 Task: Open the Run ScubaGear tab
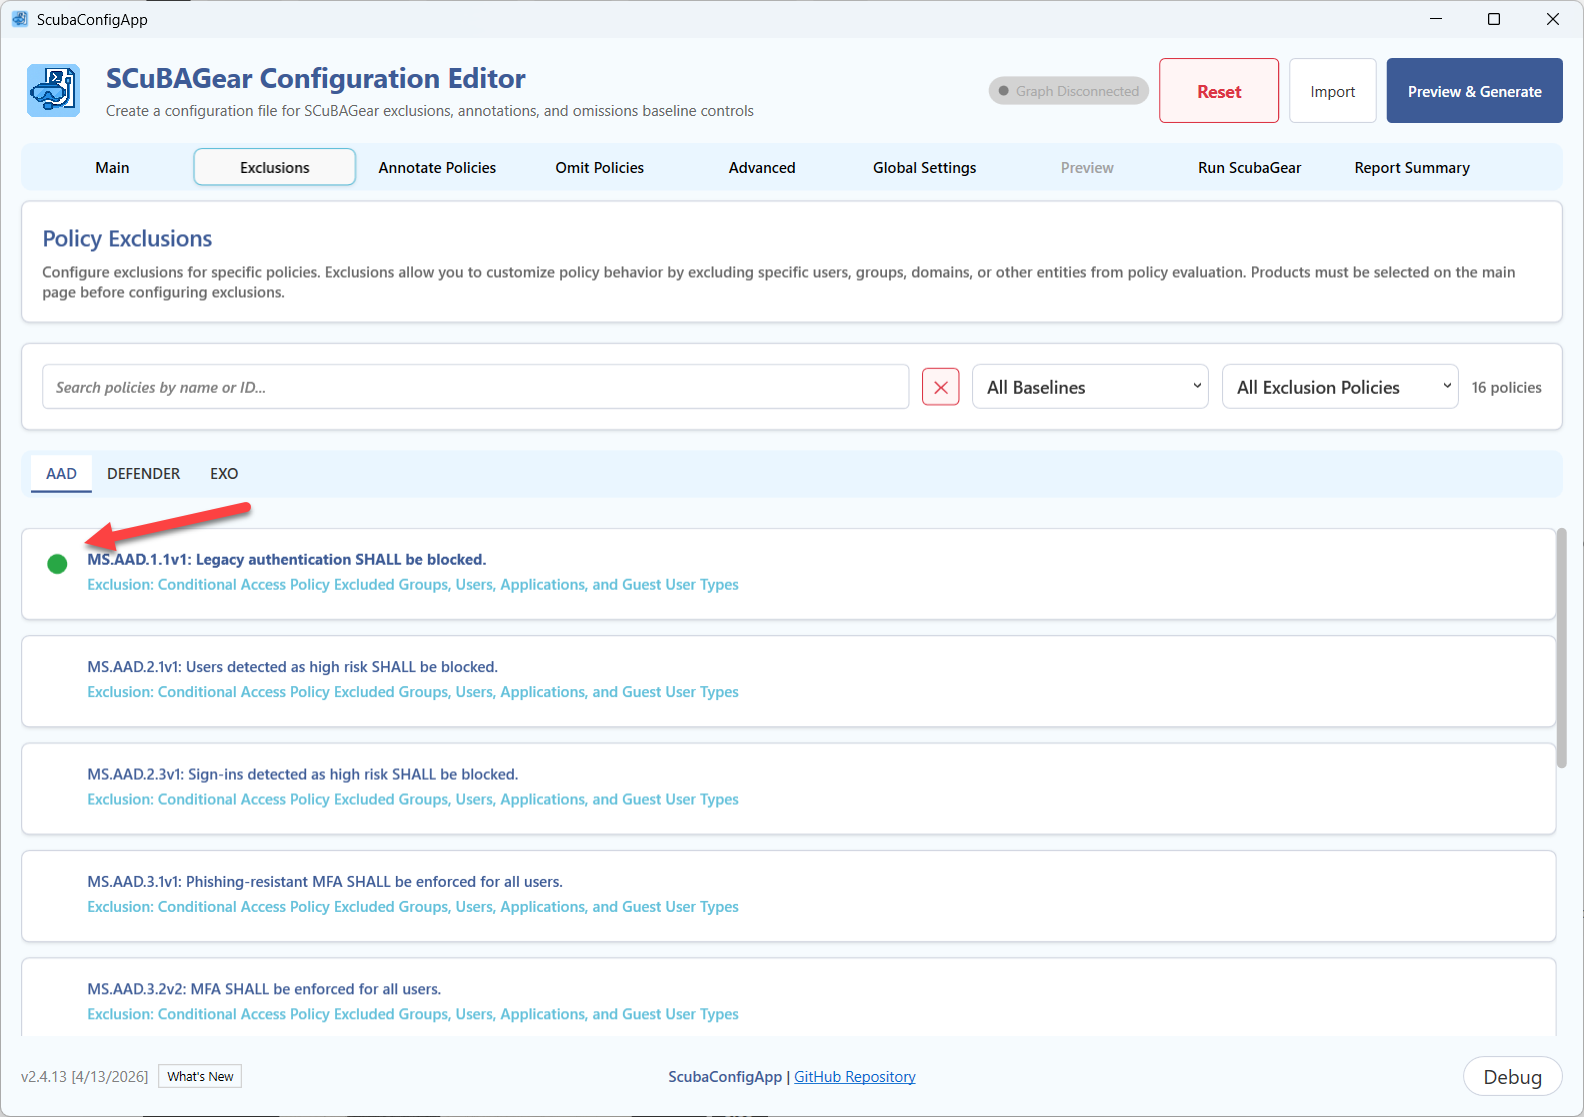click(x=1250, y=167)
